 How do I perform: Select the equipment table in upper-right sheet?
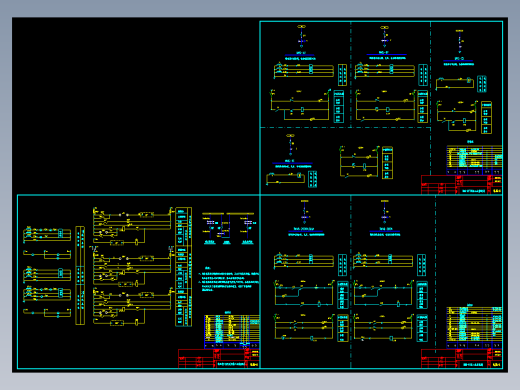pos(474,160)
